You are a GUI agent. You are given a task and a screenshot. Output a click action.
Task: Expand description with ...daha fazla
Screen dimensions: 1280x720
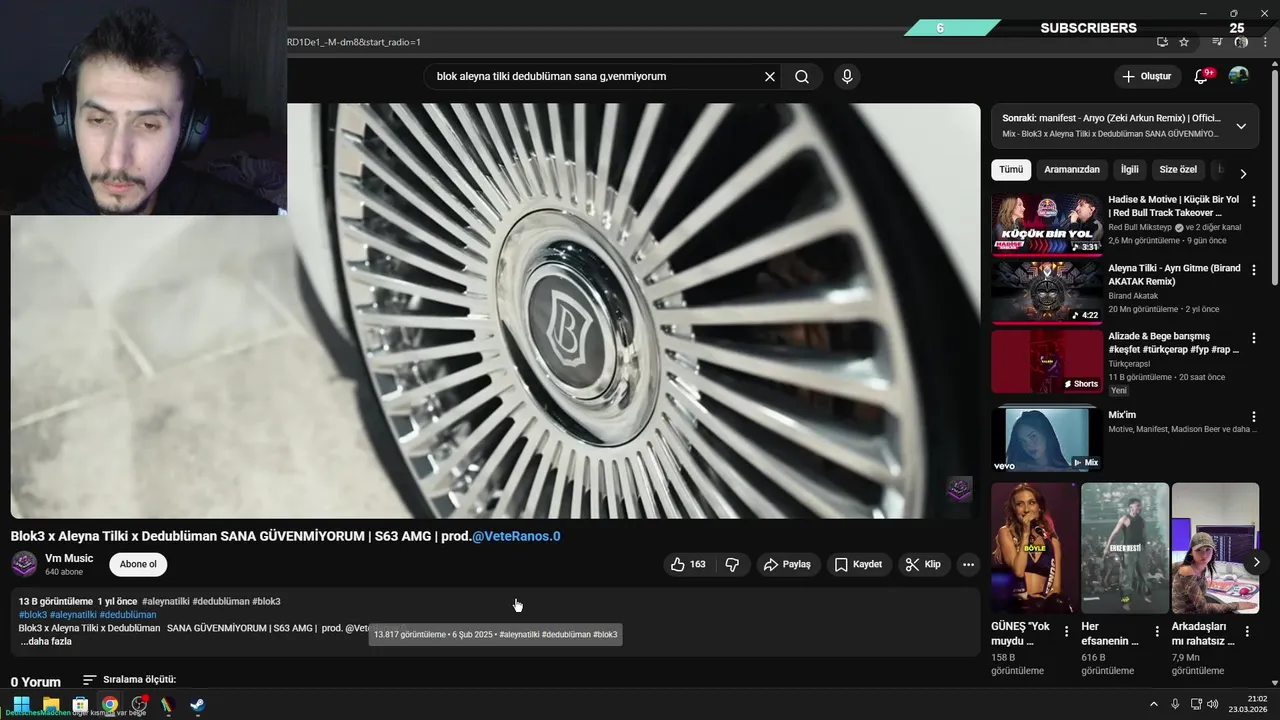pos(46,641)
